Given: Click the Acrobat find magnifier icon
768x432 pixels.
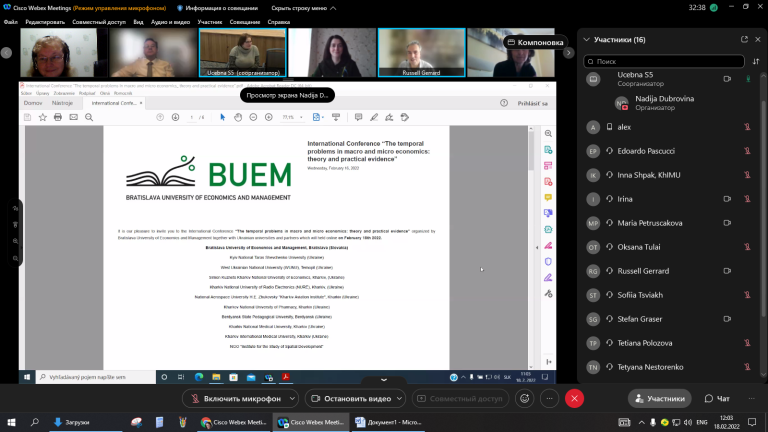Looking at the screenshot, I should (89, 117).
